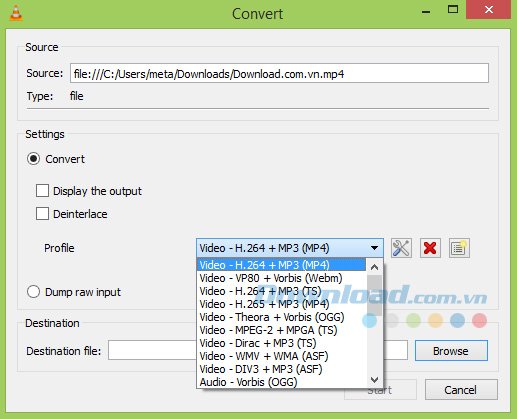The image size is (517, 419).
Task: Maximize the Convert dialog window
Action: pyautogui.click(x=452, y=10)
